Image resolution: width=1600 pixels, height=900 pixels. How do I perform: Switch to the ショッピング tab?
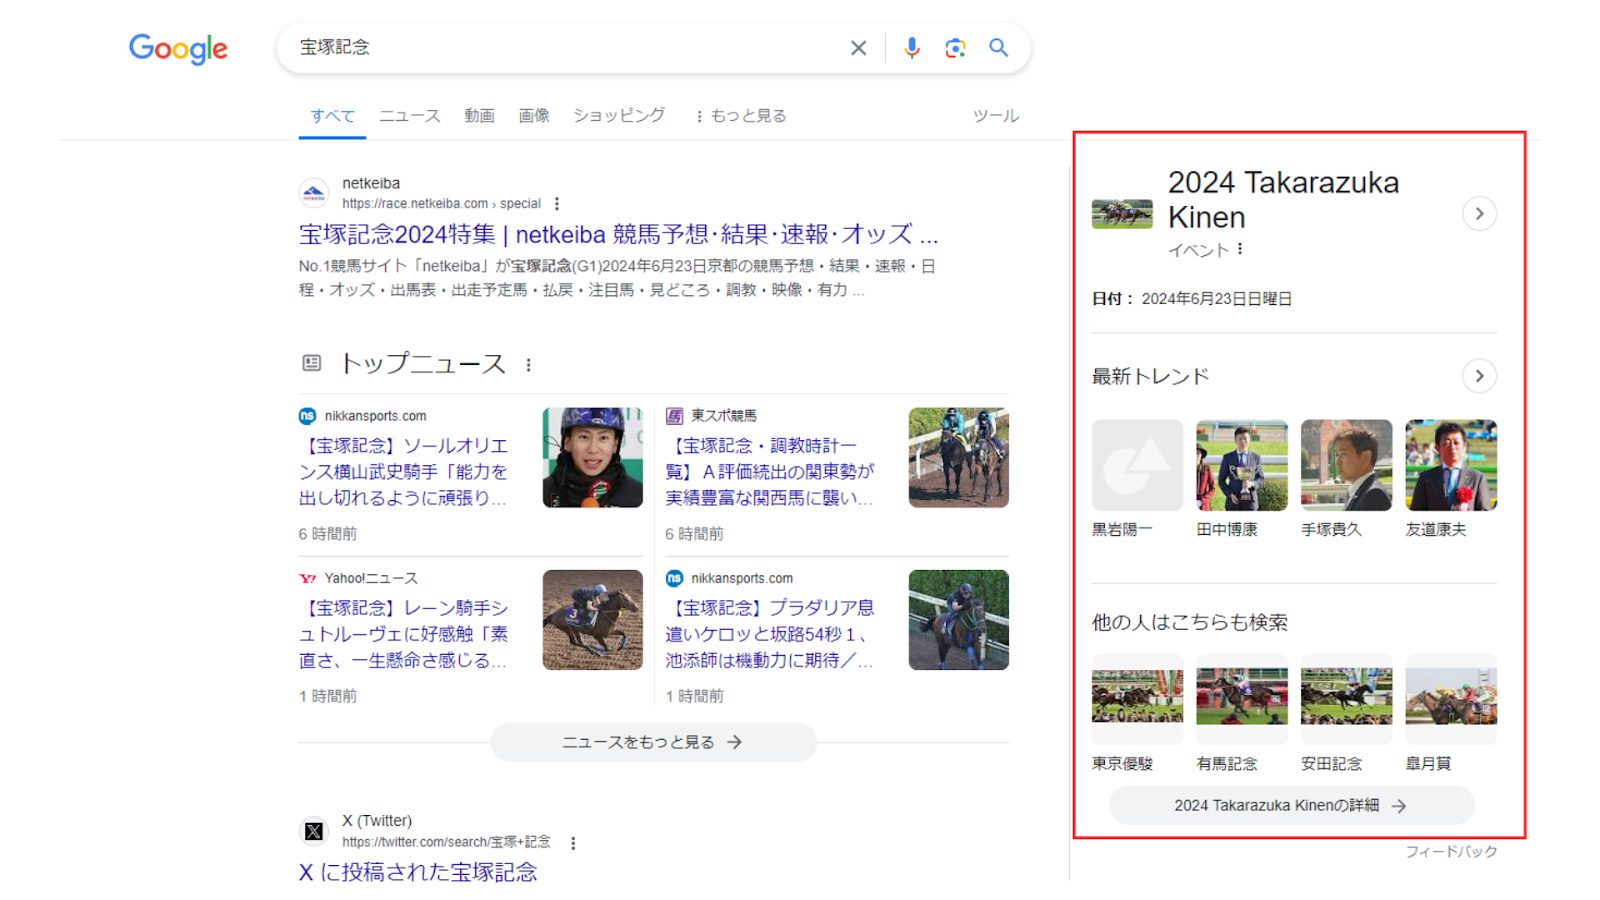click(x=618, y=116)
